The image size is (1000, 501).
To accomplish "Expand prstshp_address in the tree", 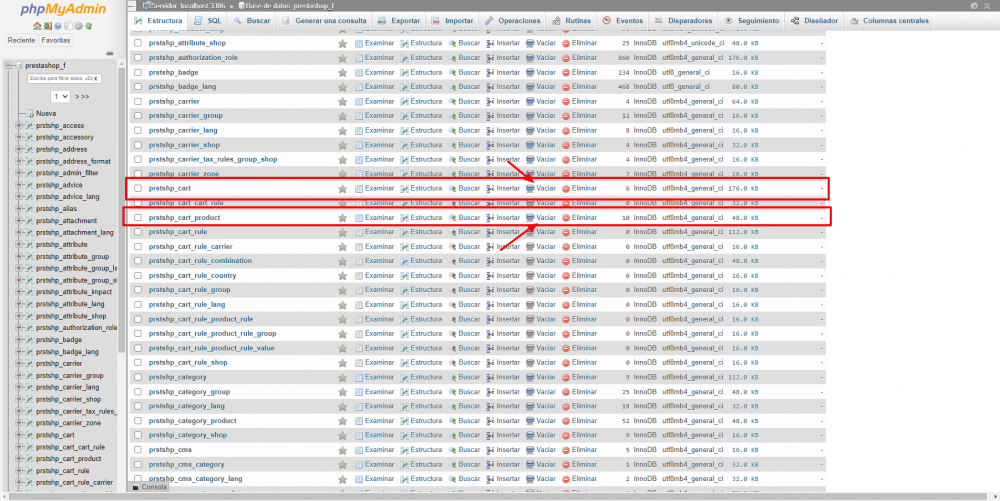I will point(19,149).
